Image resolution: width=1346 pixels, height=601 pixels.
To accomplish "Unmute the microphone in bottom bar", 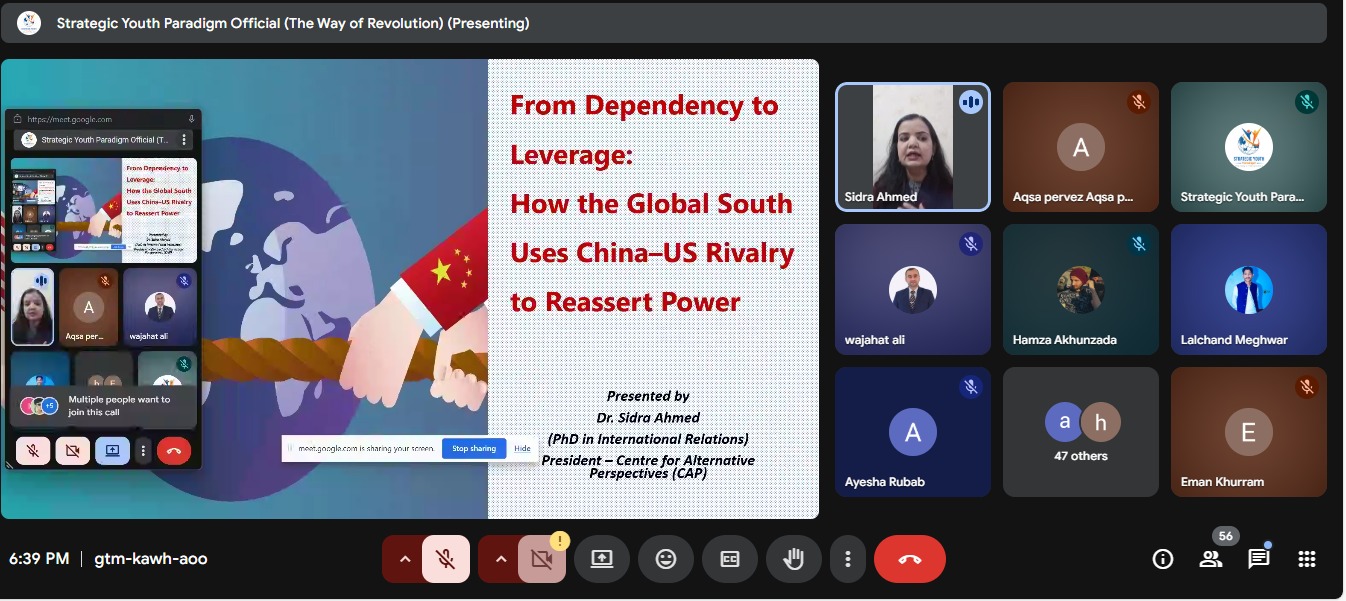I will click(x=446, y=559).
